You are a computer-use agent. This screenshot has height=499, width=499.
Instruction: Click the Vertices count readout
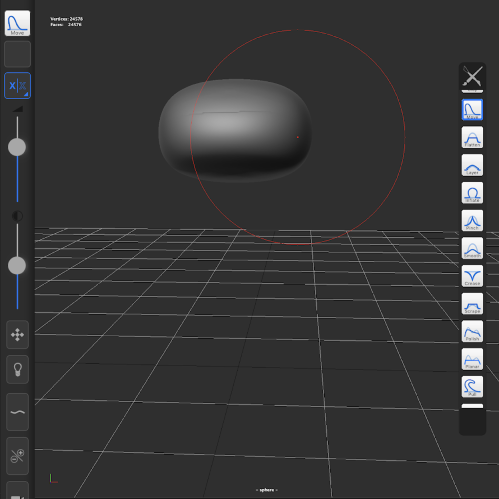pyautogui.click(x=66, y=19)
